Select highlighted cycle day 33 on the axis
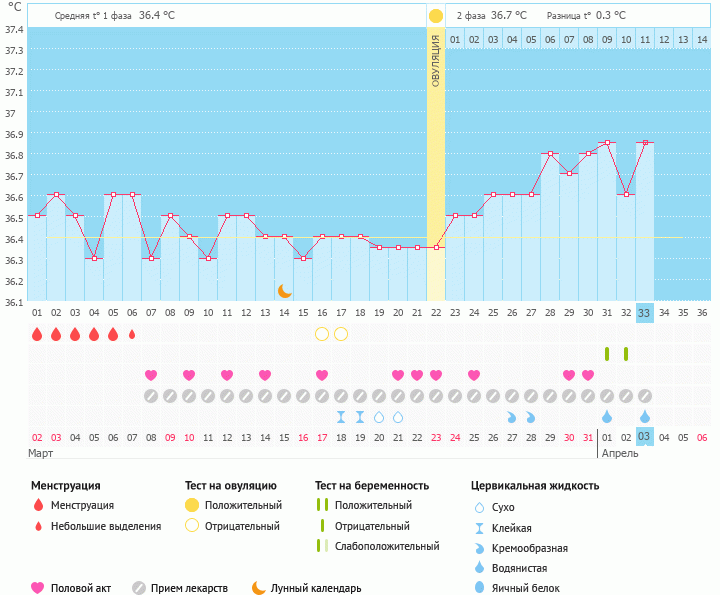The height and width of the screenshot is (595, 720). [645, 312]
